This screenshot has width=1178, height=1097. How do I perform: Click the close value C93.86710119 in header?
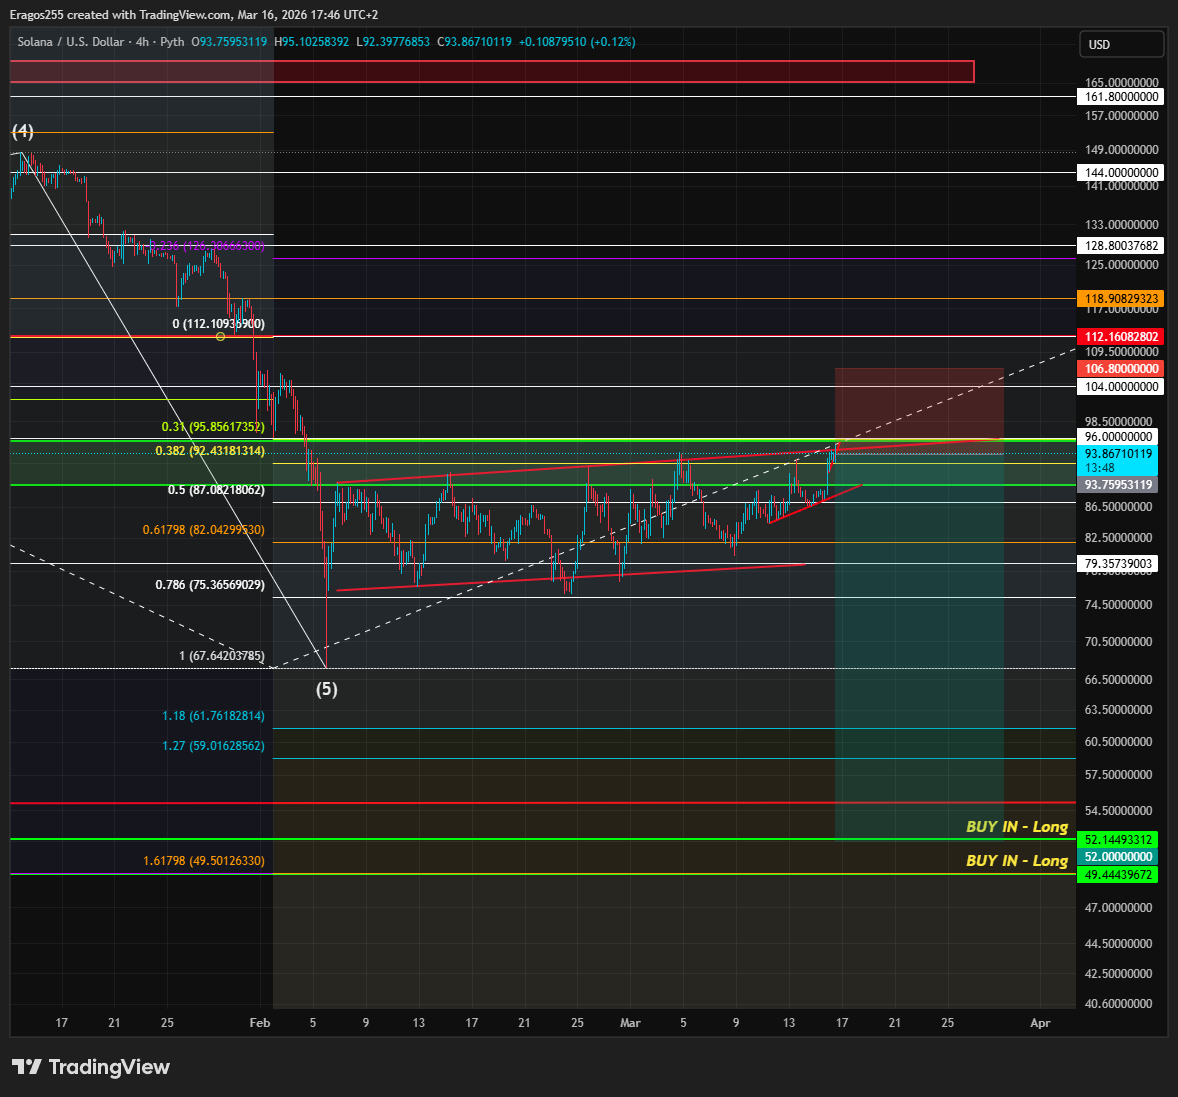(475, 42)
